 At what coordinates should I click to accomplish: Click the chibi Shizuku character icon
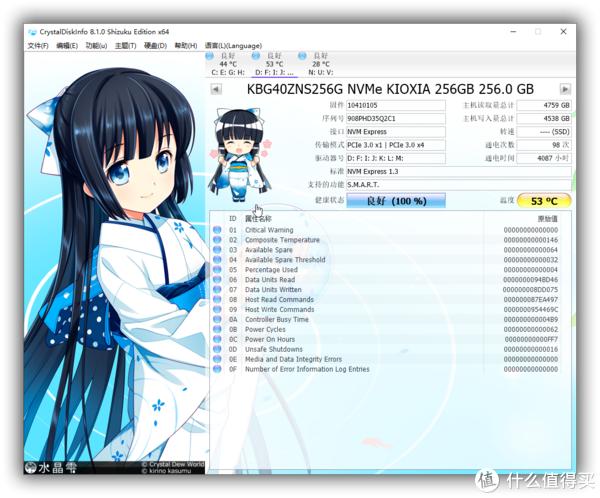pyautogui.click(x=240, y=155)
